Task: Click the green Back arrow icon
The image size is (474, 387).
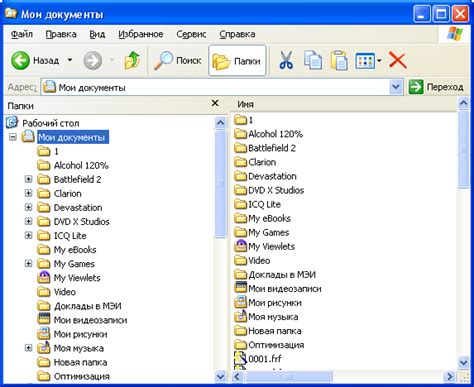Action: point(20,60)
